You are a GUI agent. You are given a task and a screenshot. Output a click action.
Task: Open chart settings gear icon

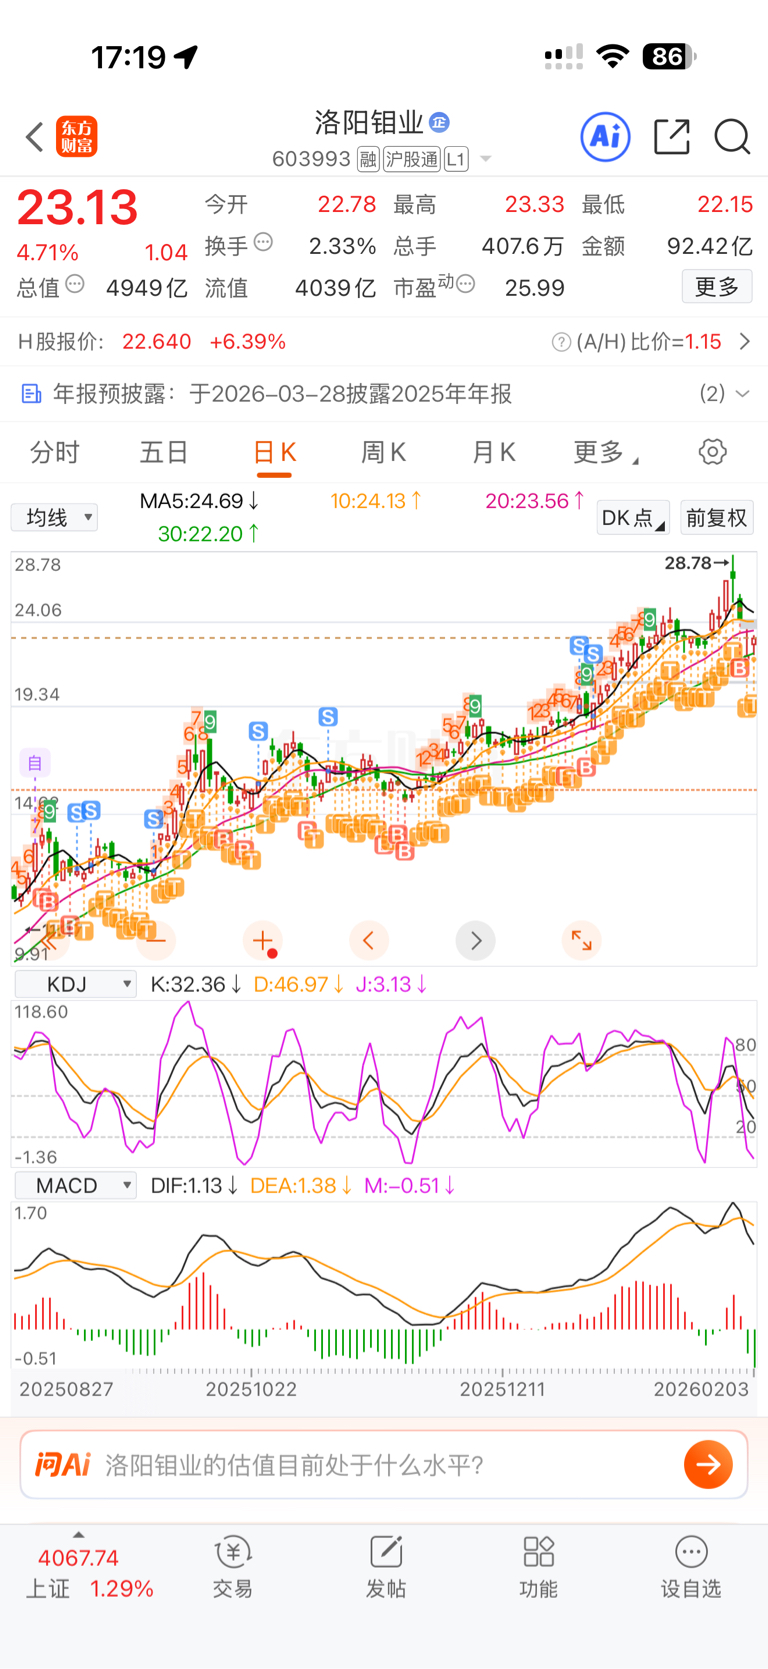click(x=712, y=452)
